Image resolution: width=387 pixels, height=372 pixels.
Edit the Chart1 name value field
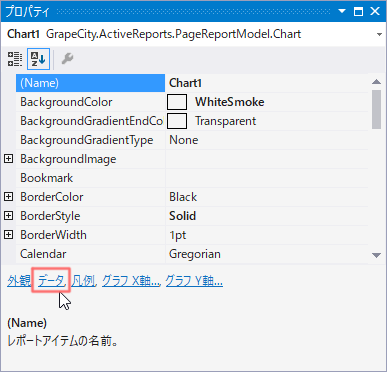tap(267, 83)
